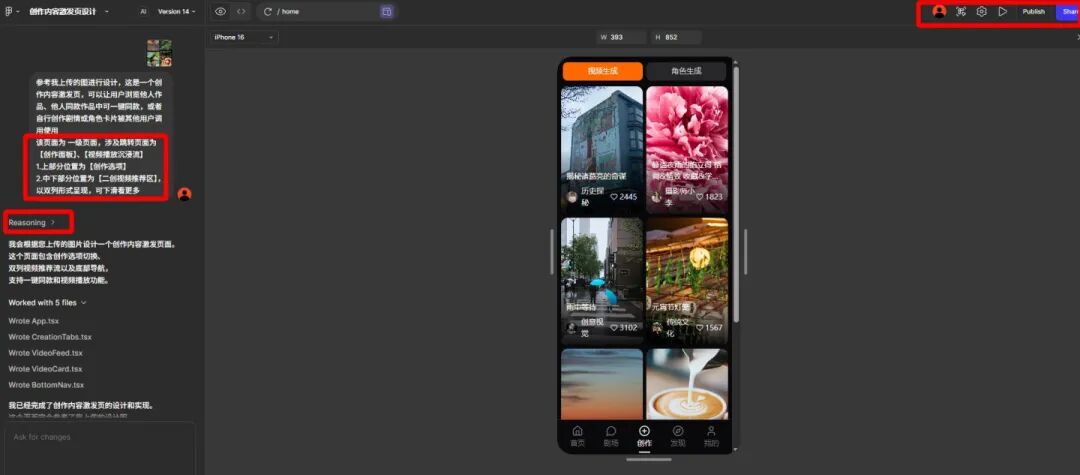Open the uploaded reference image thumbnail in chat
1080x475 pixels.
click(159, 52)
